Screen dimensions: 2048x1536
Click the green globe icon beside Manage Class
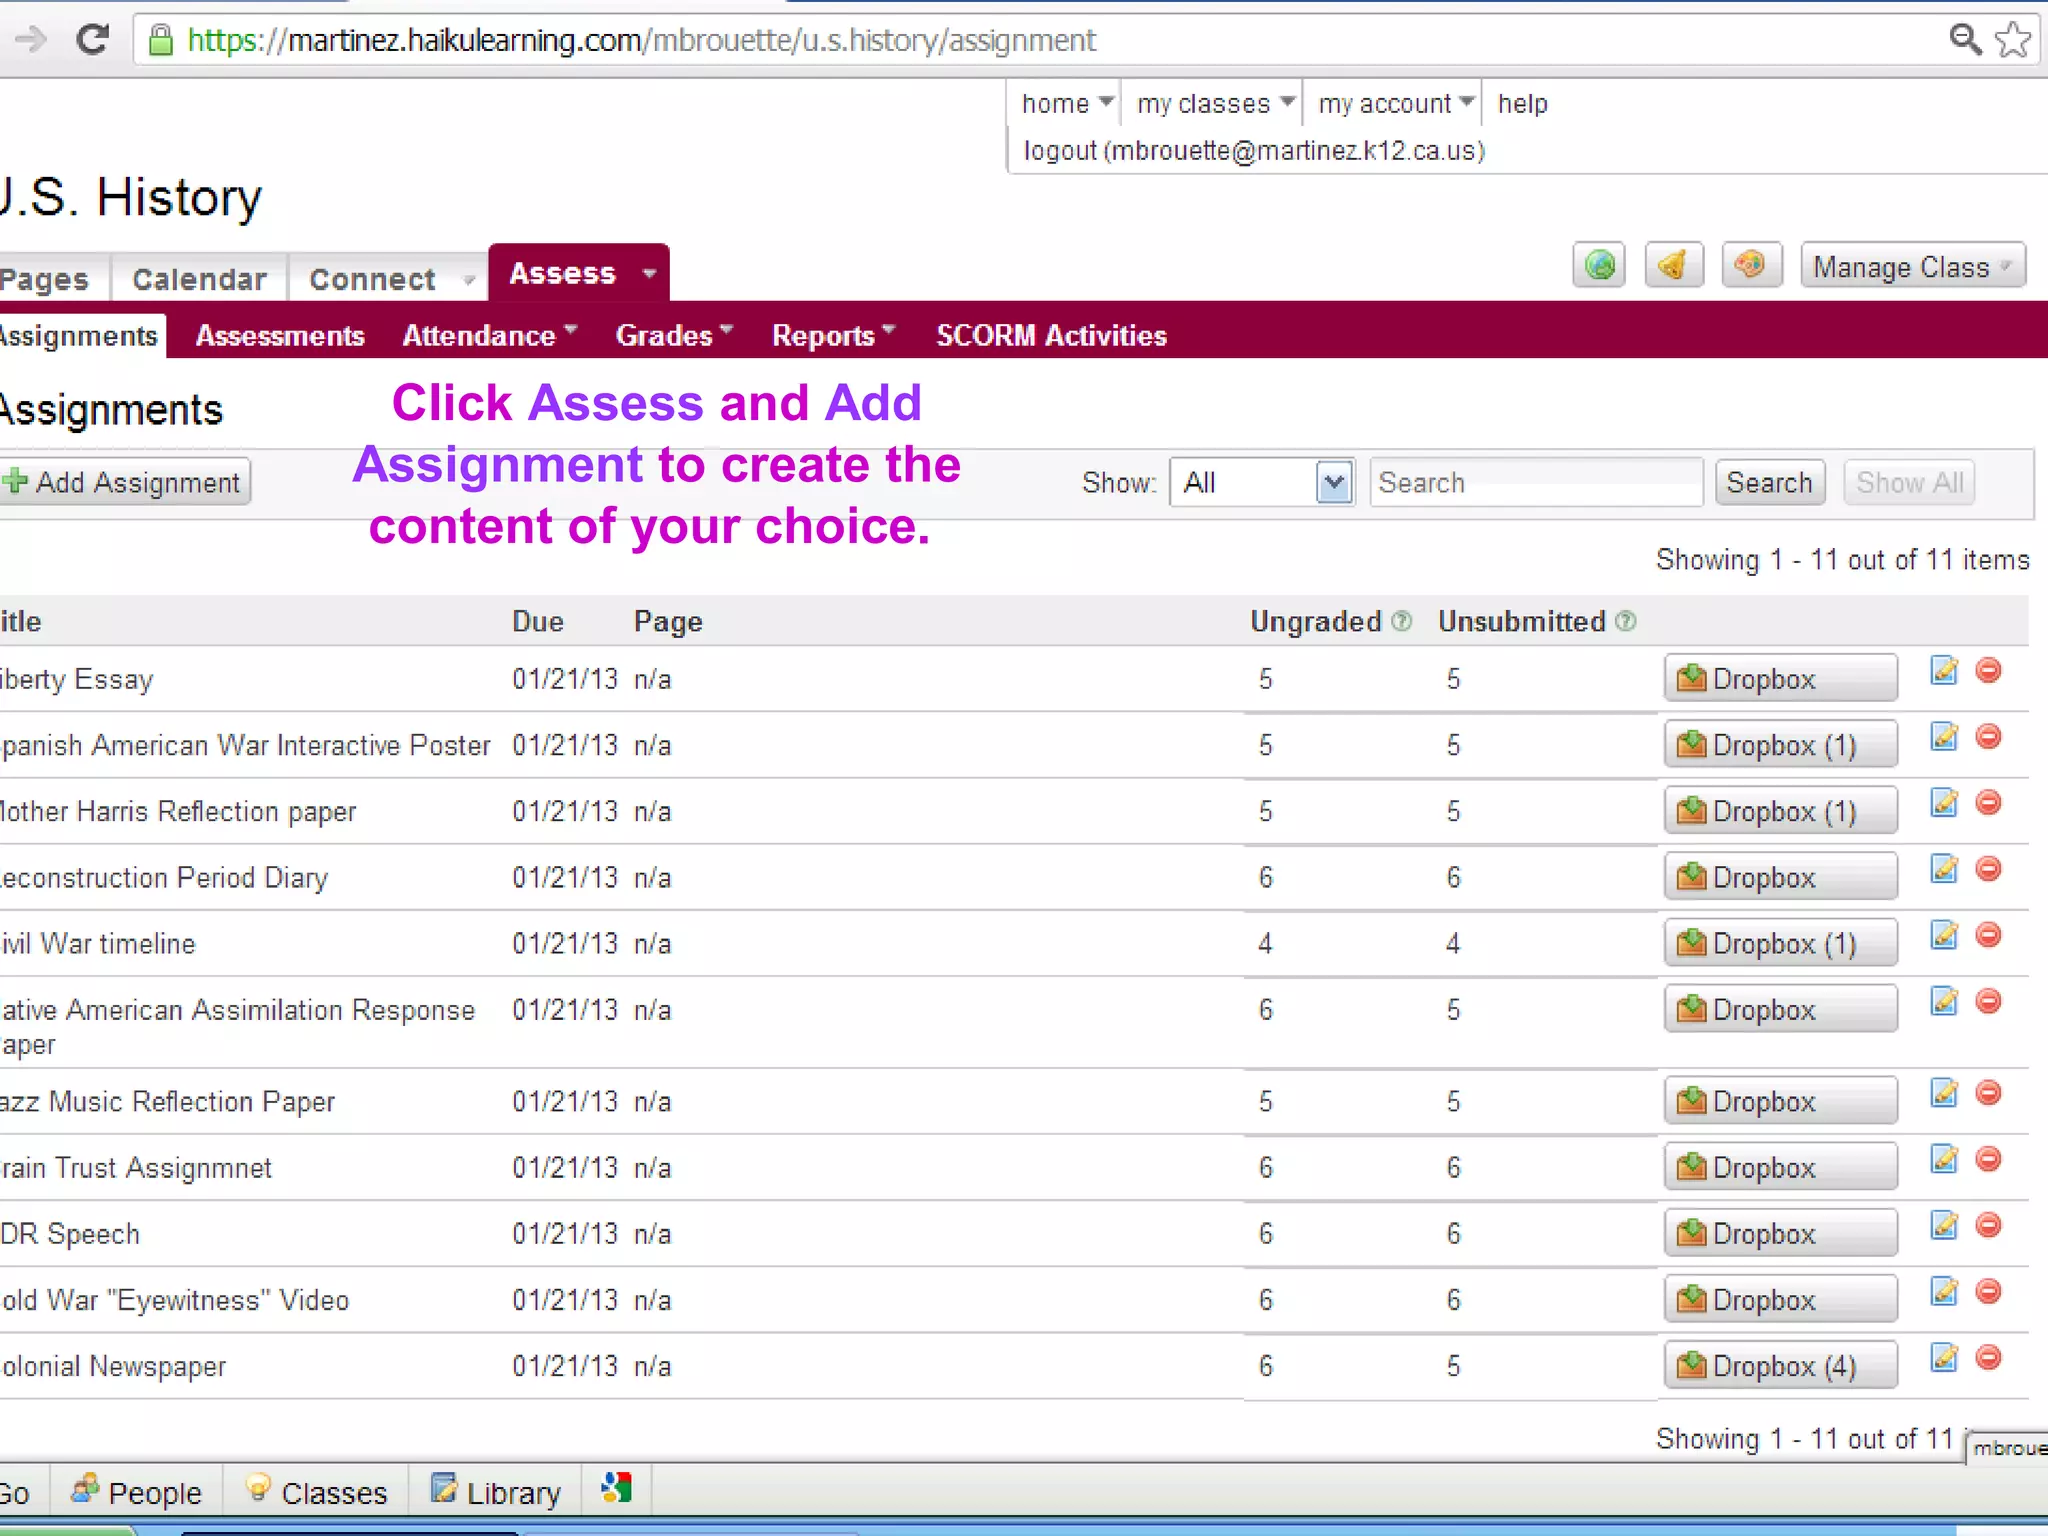[1599, 266]
